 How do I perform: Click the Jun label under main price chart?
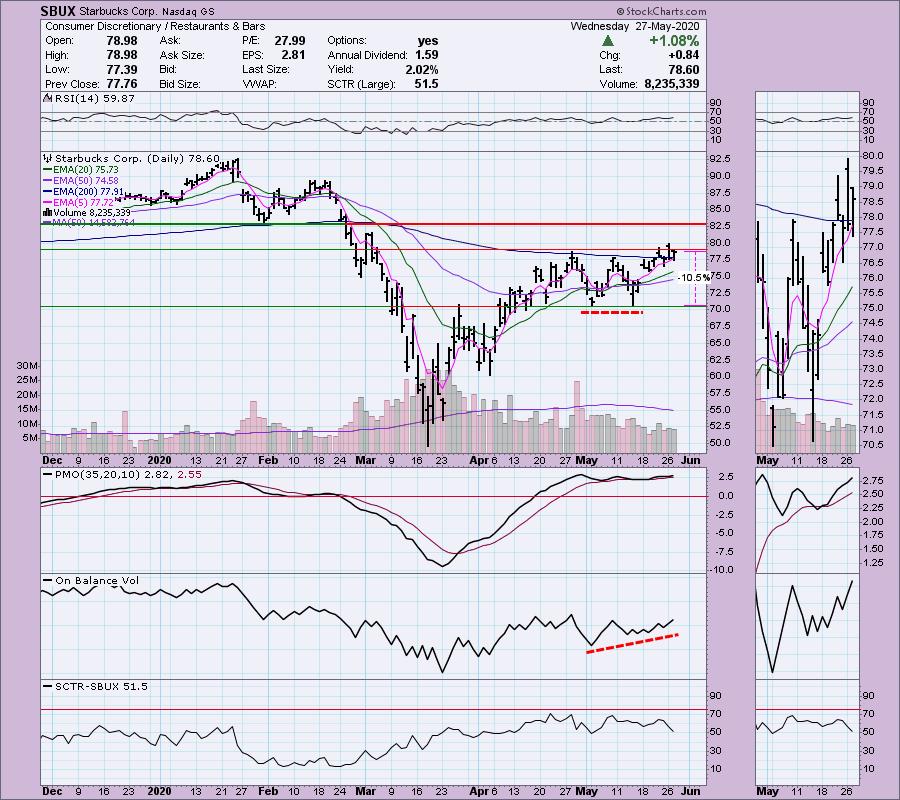pos(691,460)
